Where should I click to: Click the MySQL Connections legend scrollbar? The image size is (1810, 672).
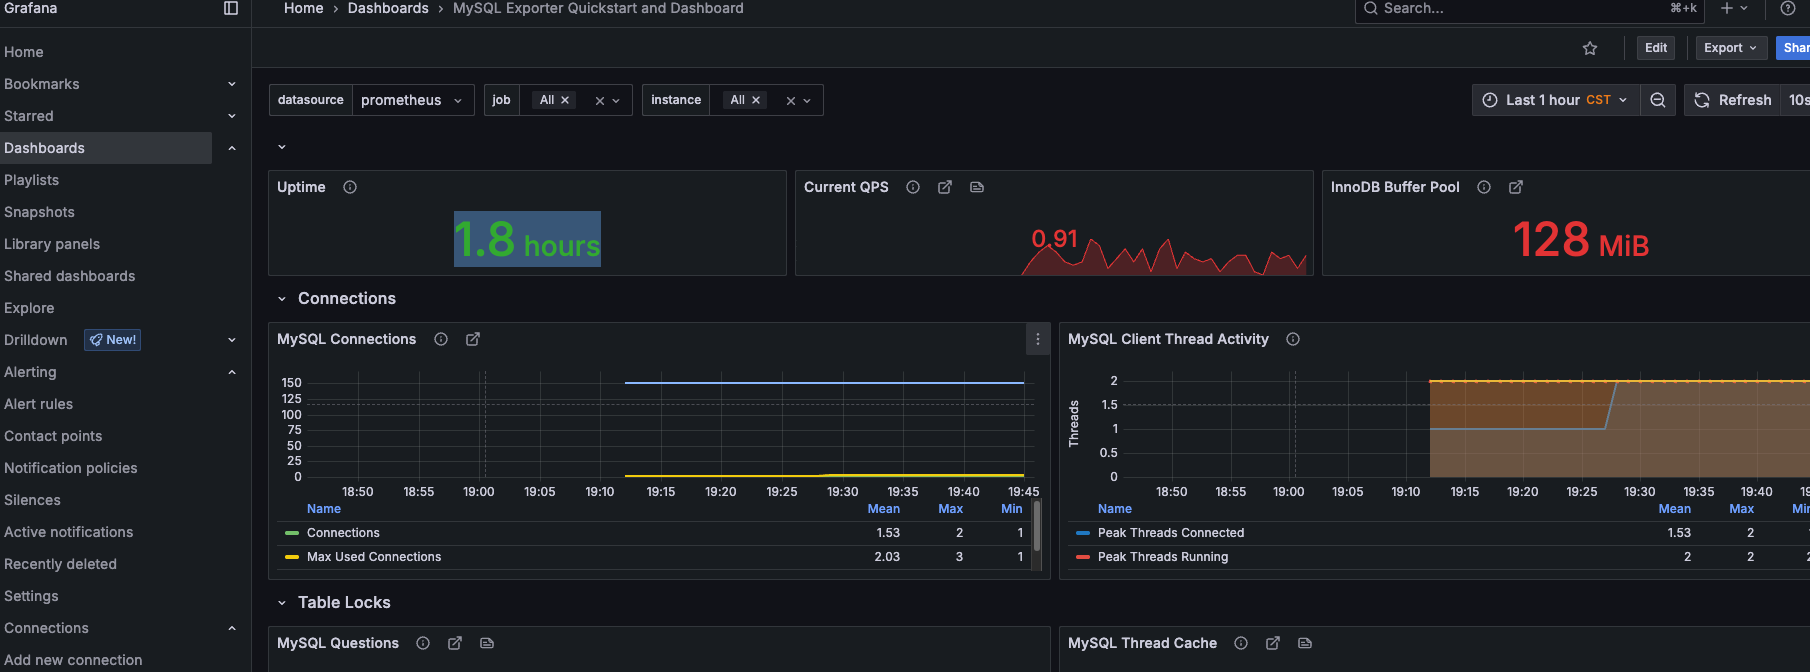[1037, 526]
